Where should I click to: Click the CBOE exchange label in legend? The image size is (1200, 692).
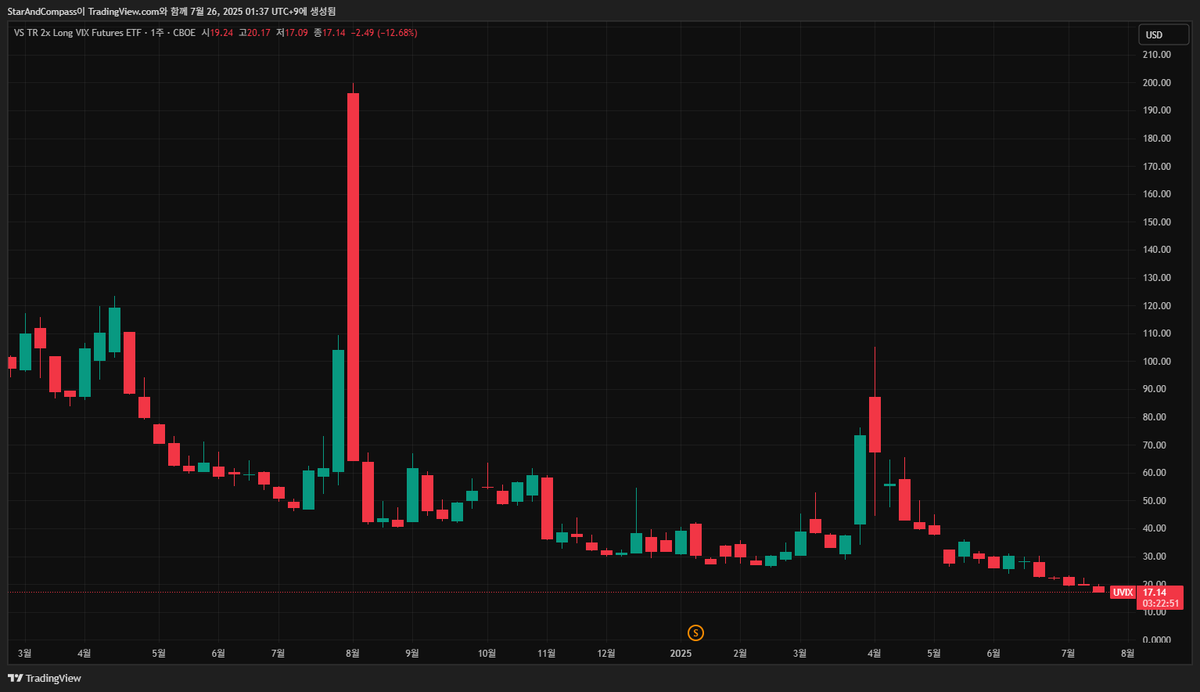pos(184,33)
